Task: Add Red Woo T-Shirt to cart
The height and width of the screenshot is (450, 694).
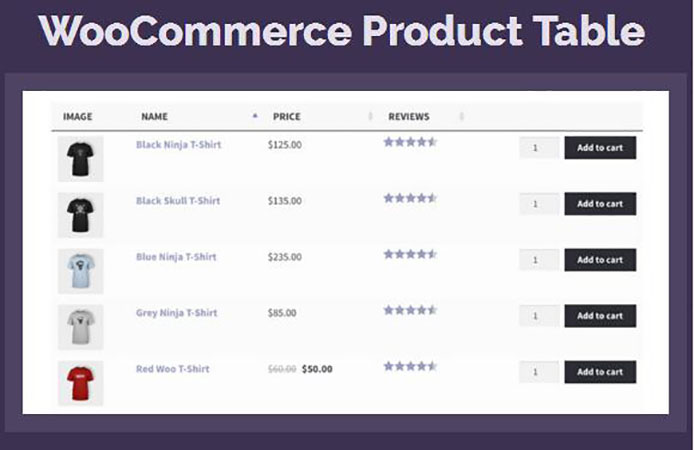Action: point(600,372)
